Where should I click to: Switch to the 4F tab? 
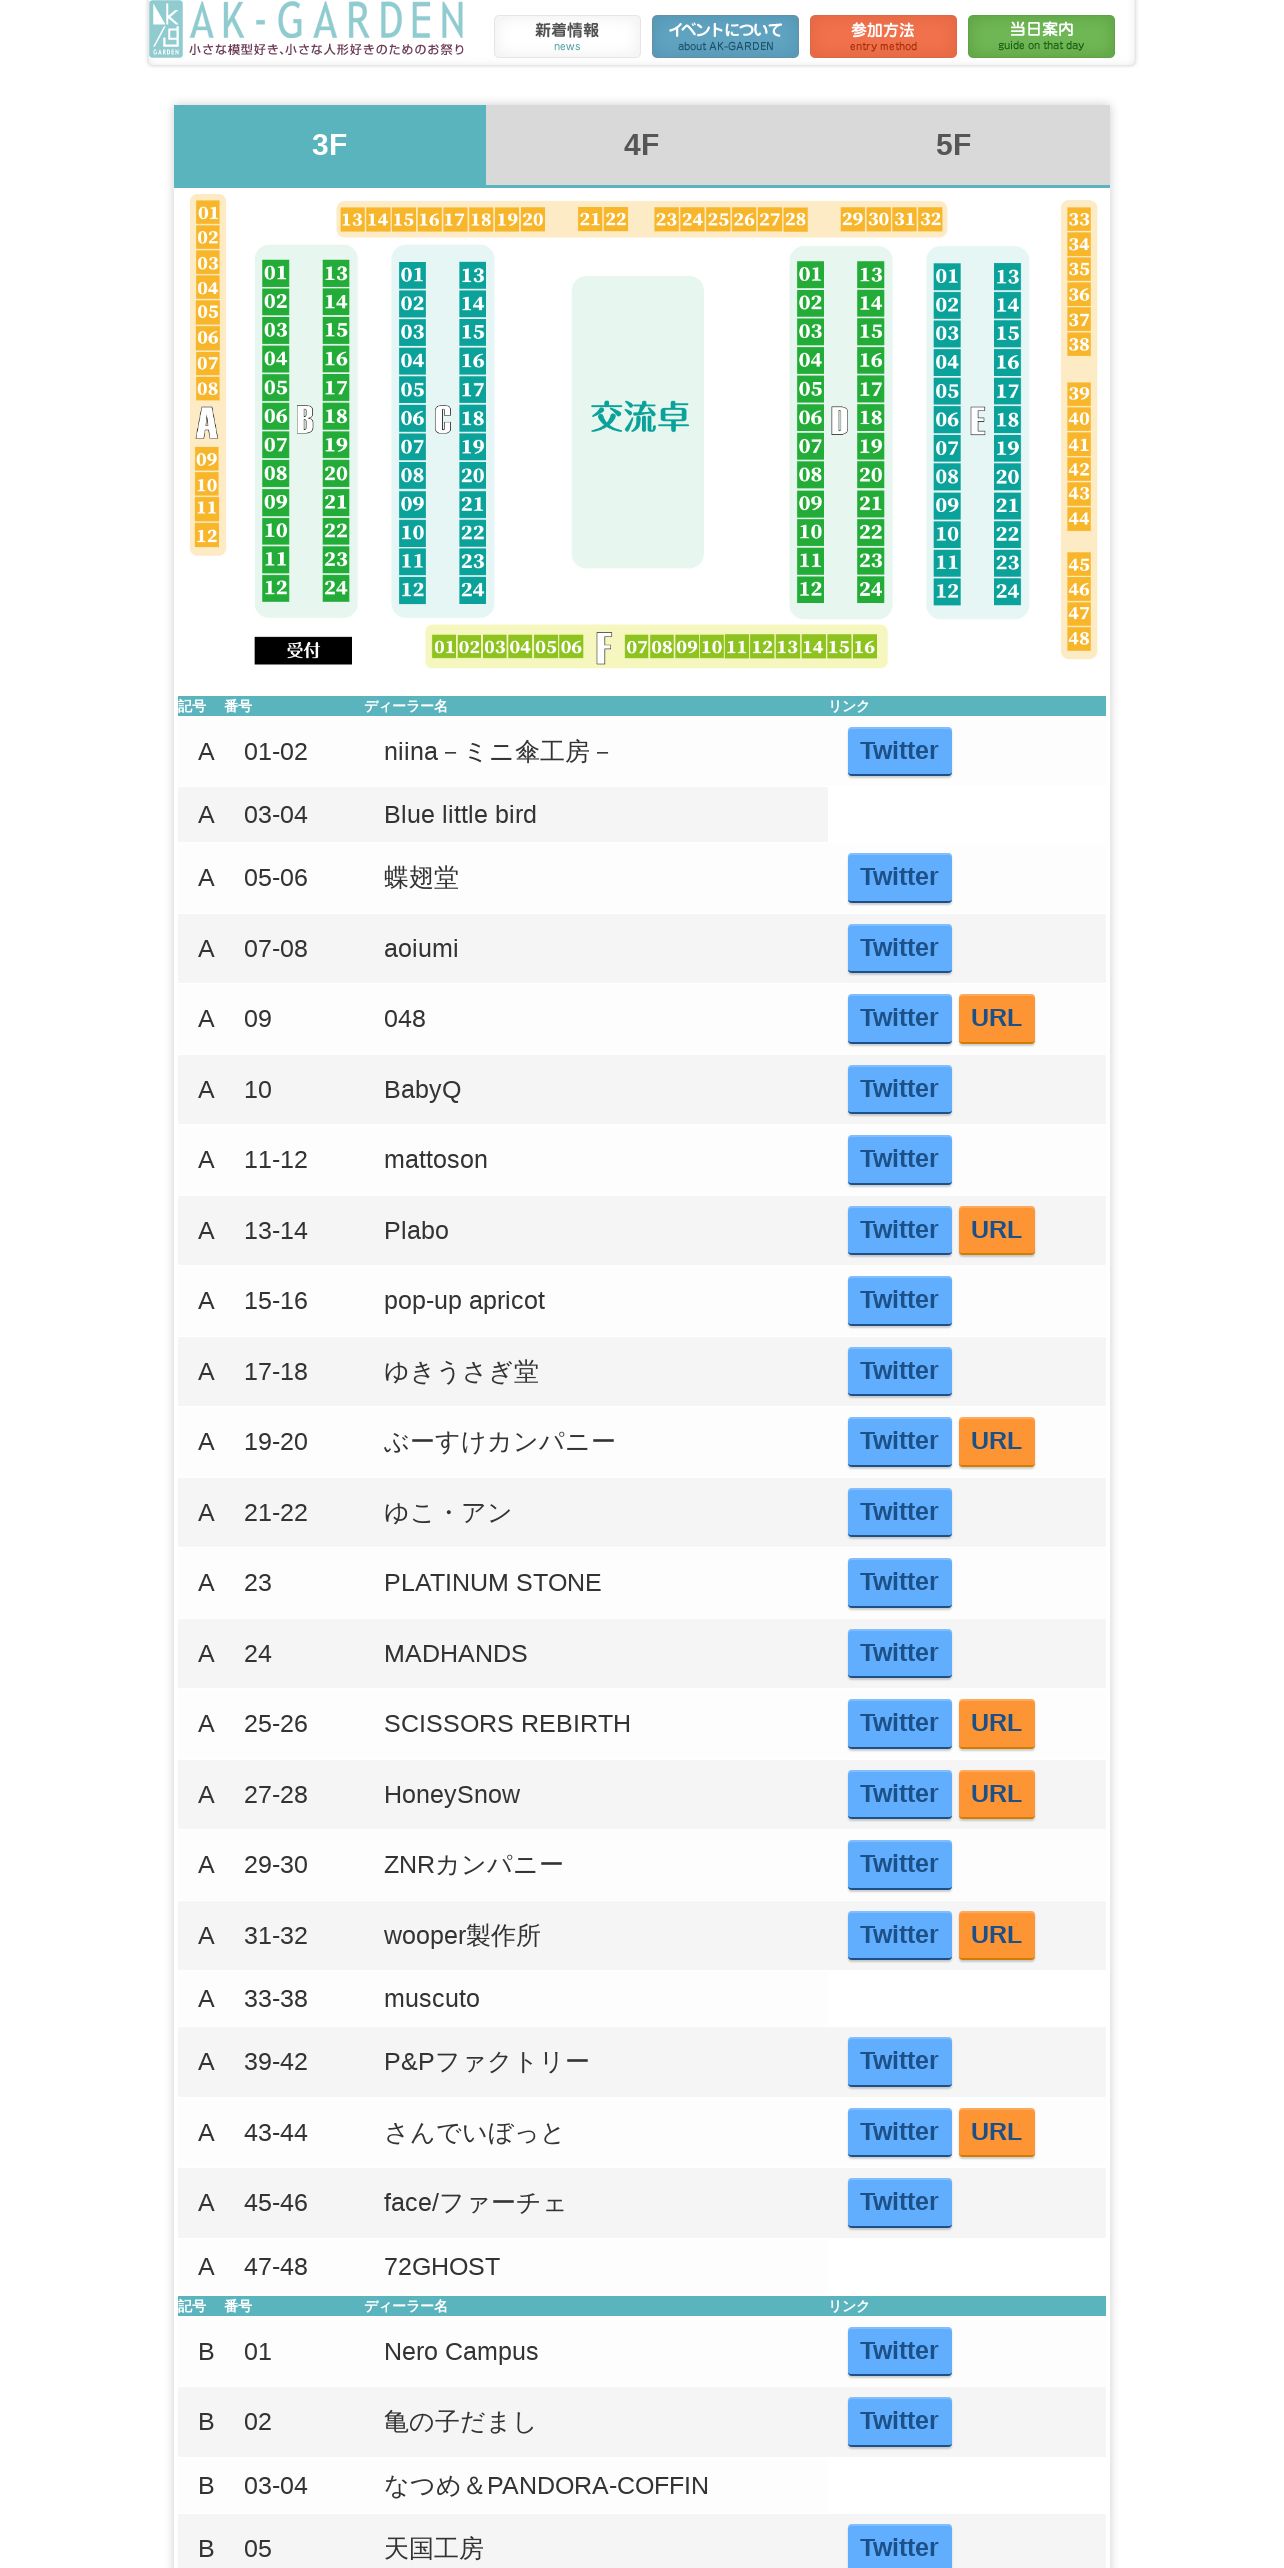click(642, 145)
